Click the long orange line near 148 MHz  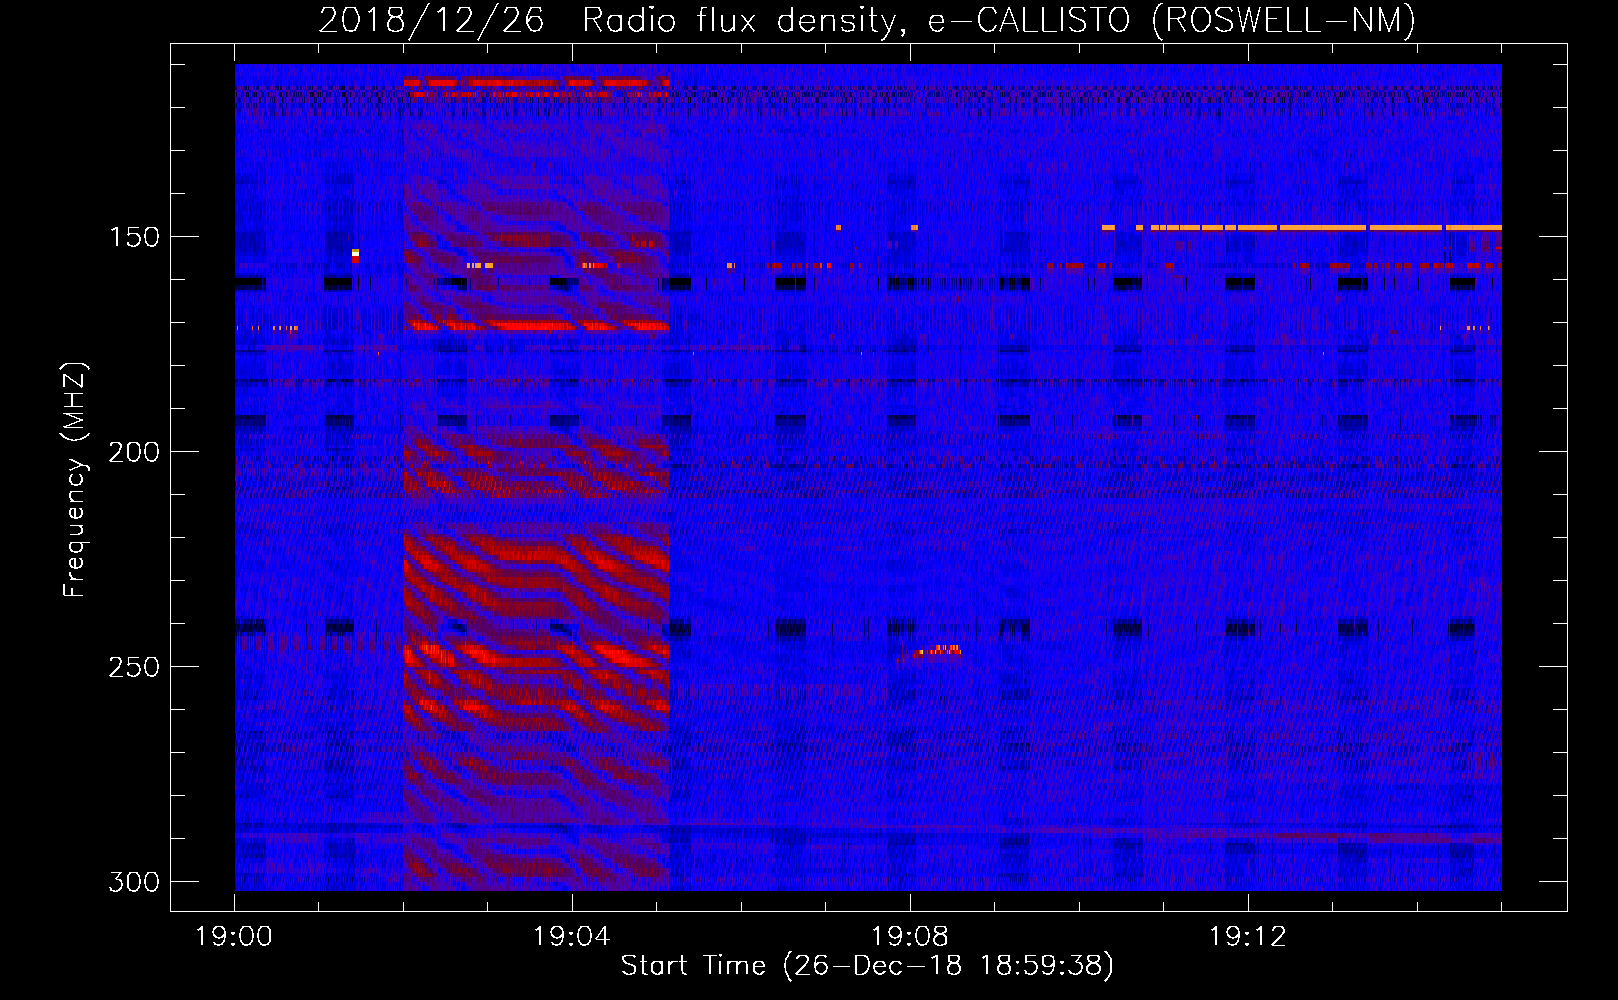pos(1301,228)
